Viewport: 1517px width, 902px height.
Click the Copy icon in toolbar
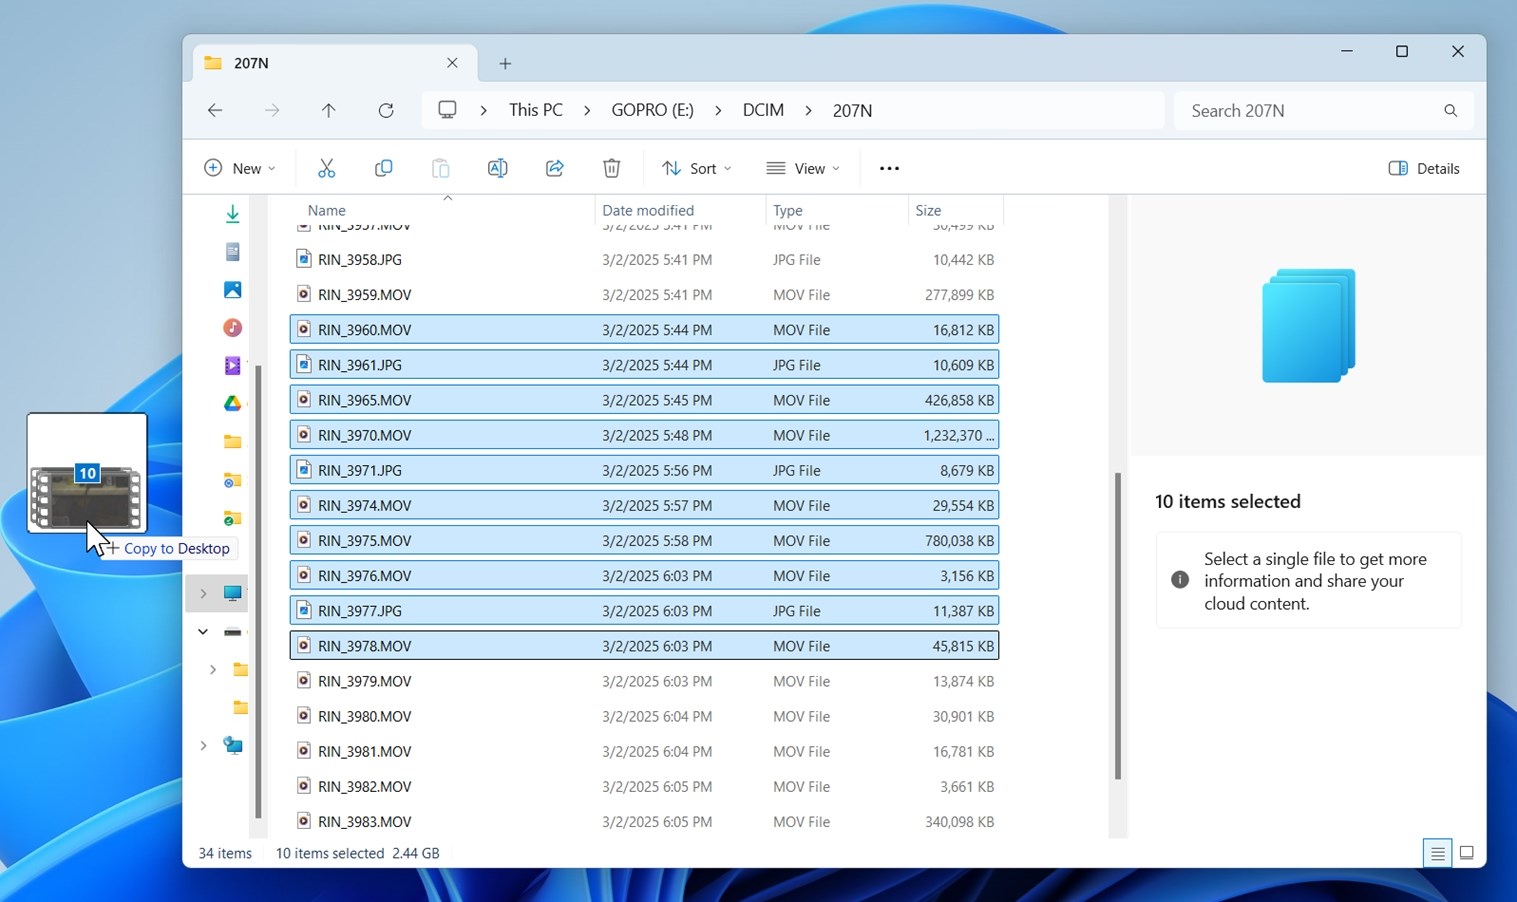click(x=383, y=168)
